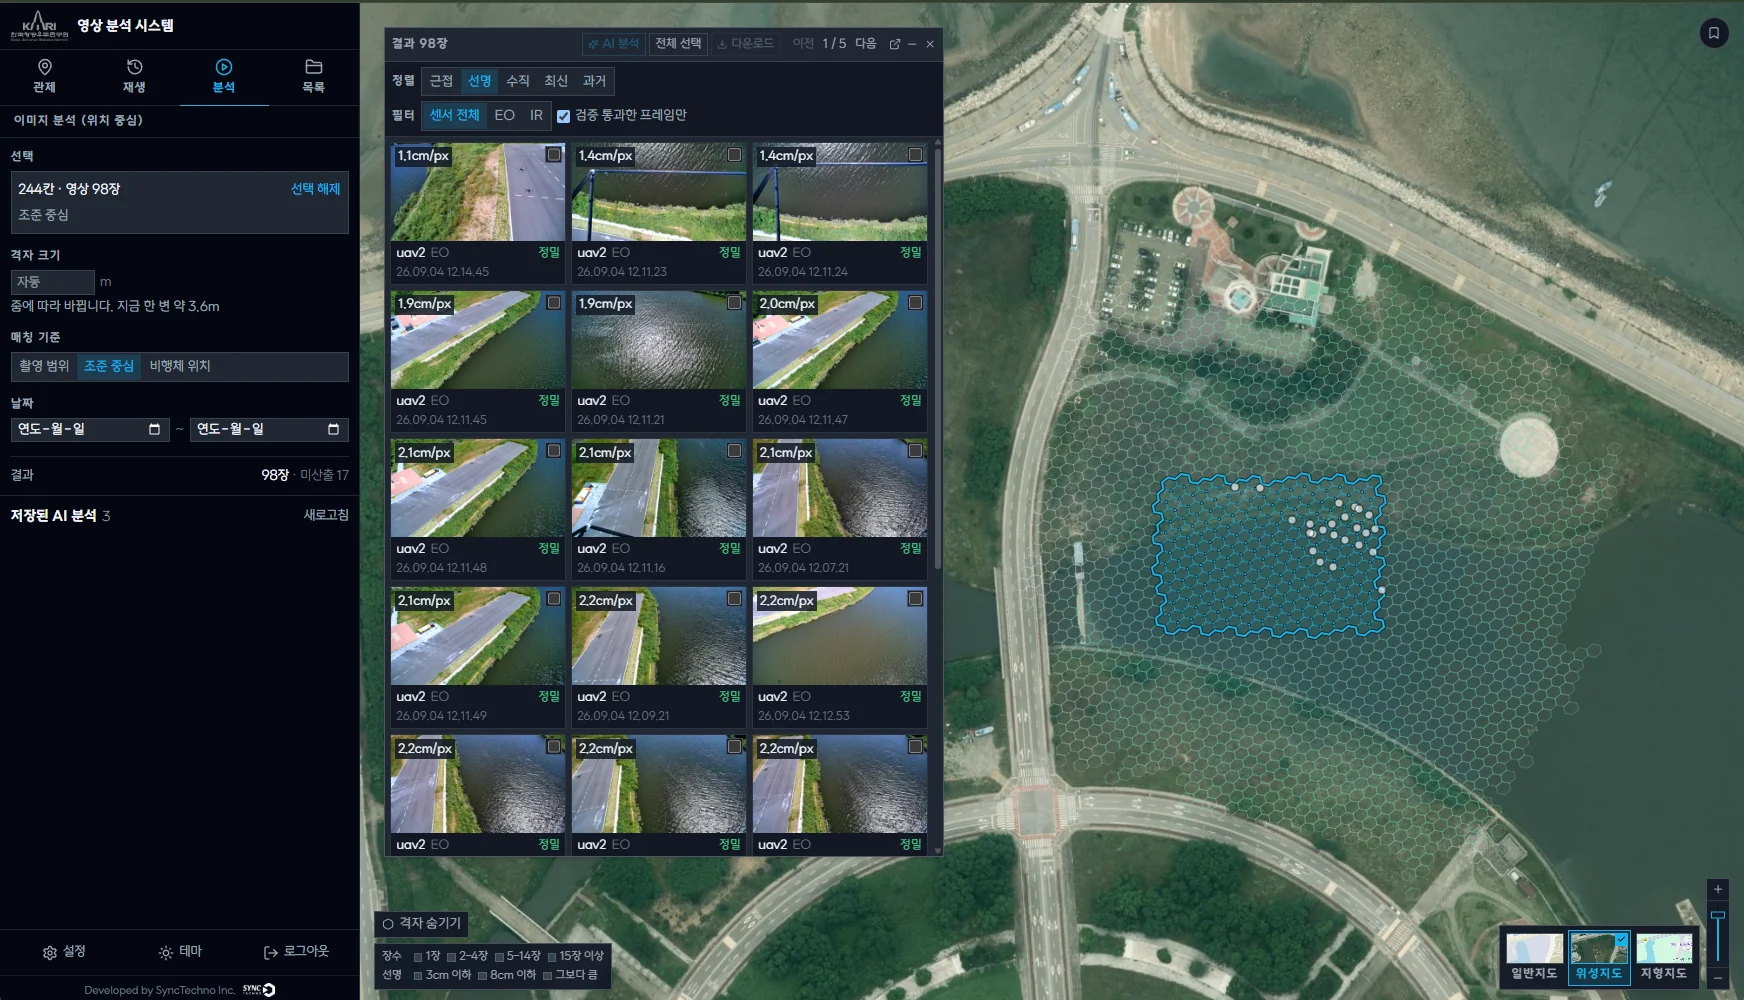Image resolution: width=1744 pixels, height=1000 pixels.
Task: Check the 2.0cm/px thumbnail selection box
Action: pos(915,303)
